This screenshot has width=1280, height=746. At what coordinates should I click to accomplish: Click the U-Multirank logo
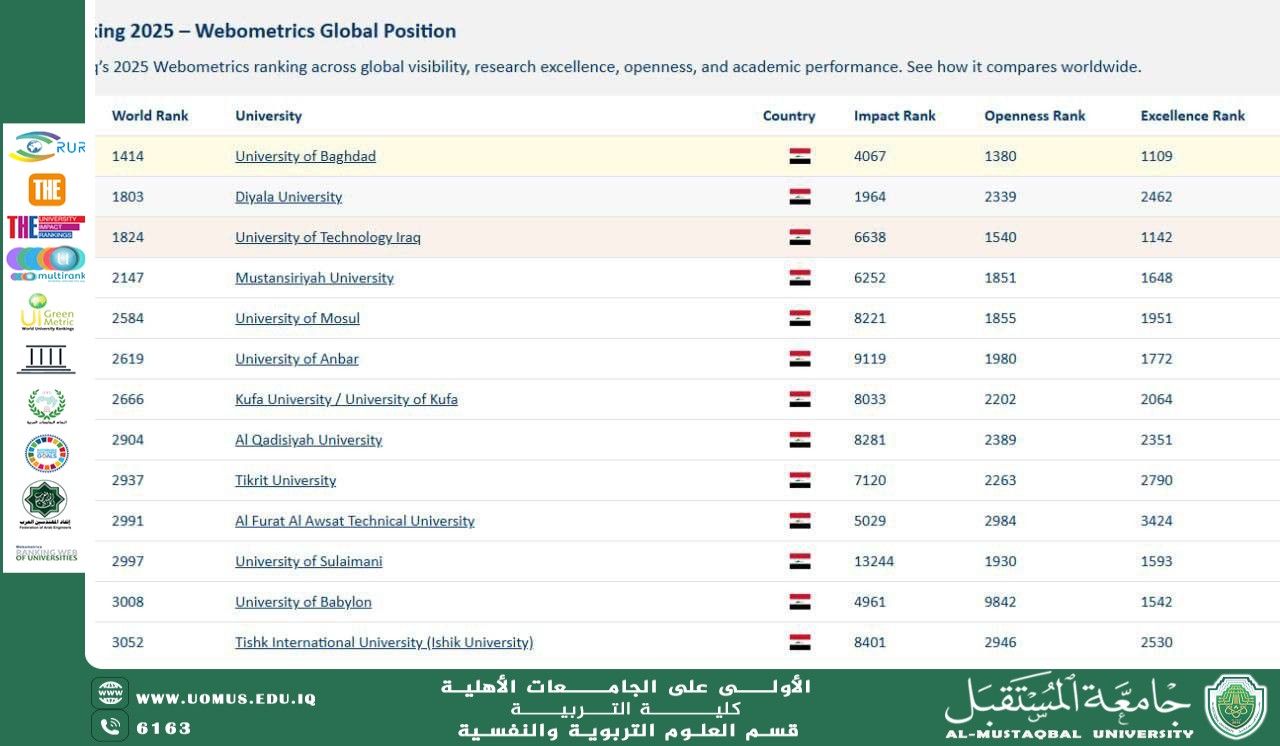pyautogui.click(x=46, y=264)
